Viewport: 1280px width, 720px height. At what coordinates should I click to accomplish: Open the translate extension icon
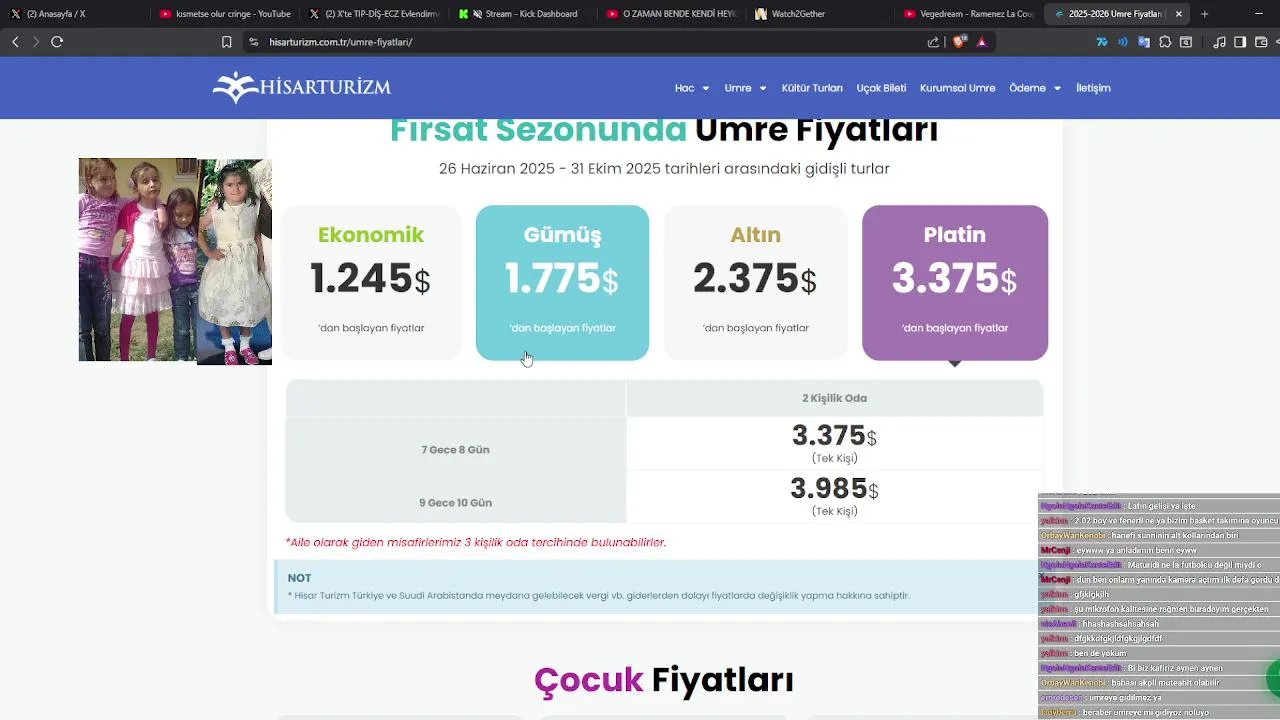1144,42
